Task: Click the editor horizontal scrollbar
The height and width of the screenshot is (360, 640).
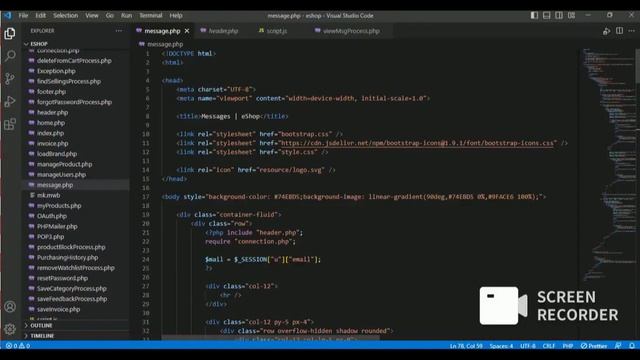Action: [270, 338]
